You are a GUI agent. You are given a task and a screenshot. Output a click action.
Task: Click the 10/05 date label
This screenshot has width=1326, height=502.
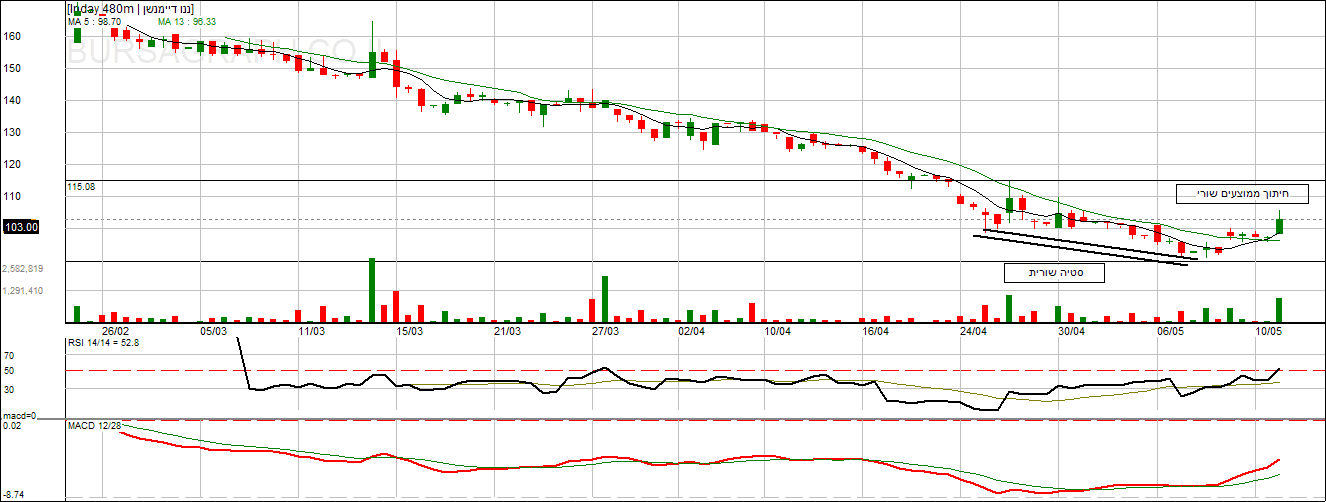[x=1269, y=330]
